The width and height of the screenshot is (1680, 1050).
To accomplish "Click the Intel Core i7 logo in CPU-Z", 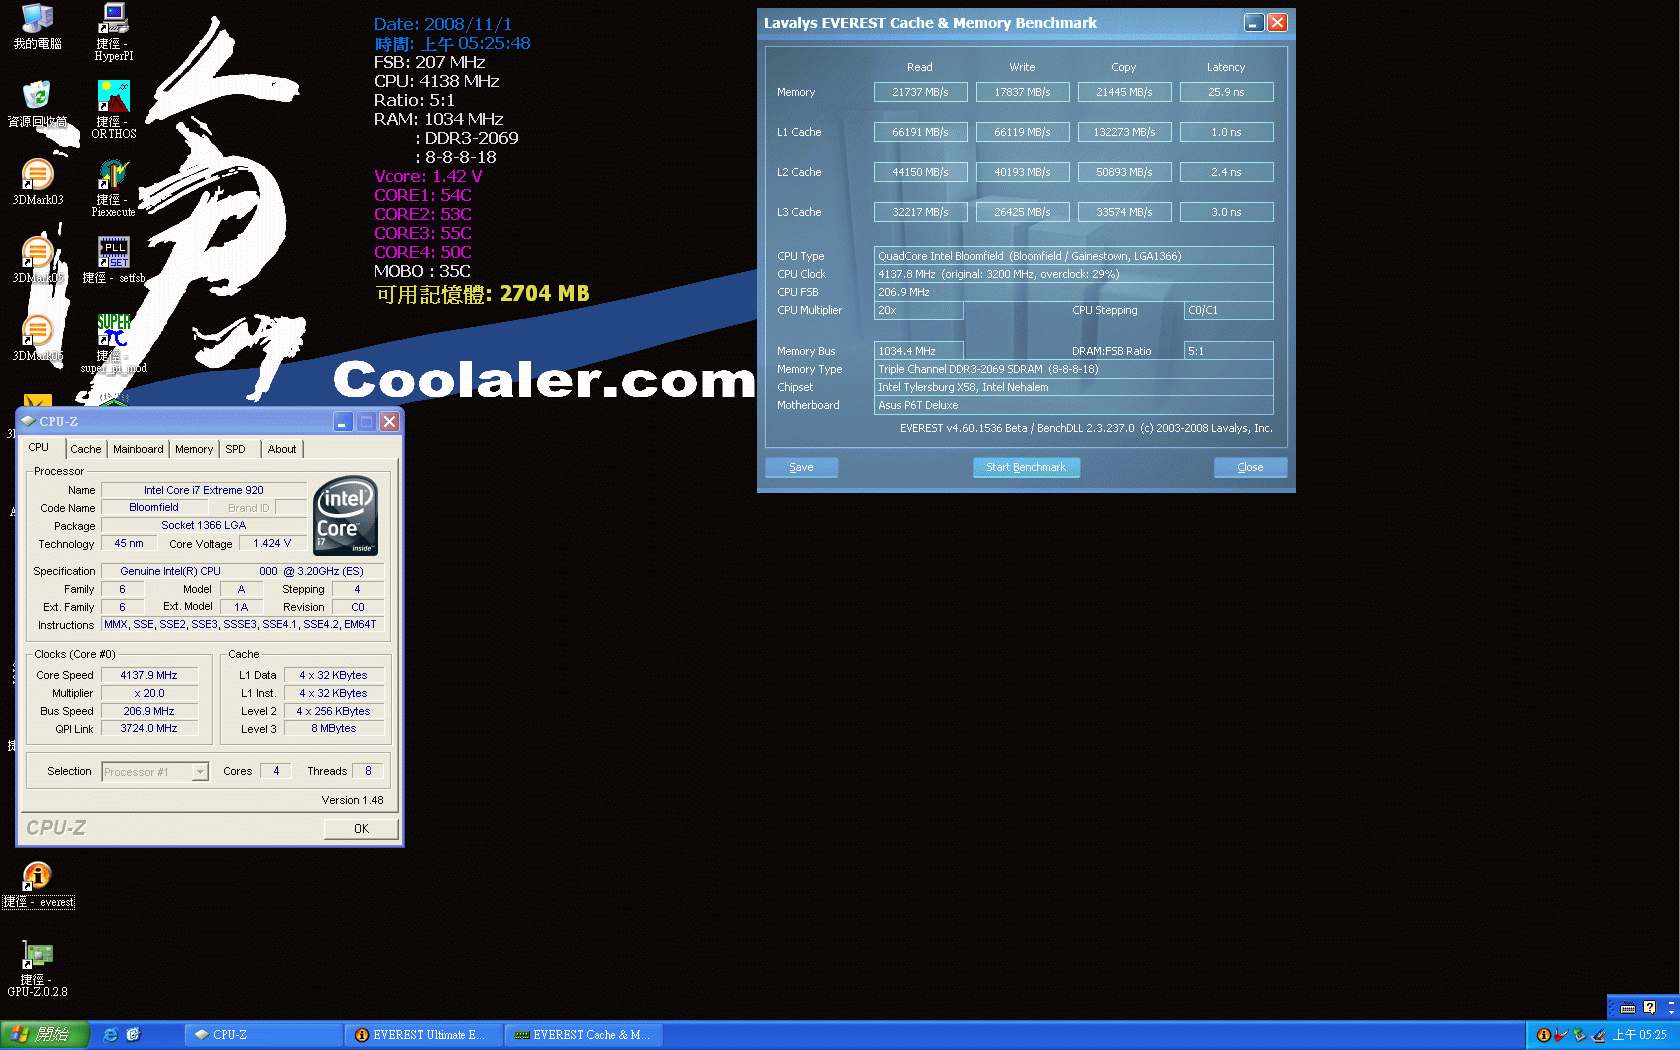I will click(345, 515).
